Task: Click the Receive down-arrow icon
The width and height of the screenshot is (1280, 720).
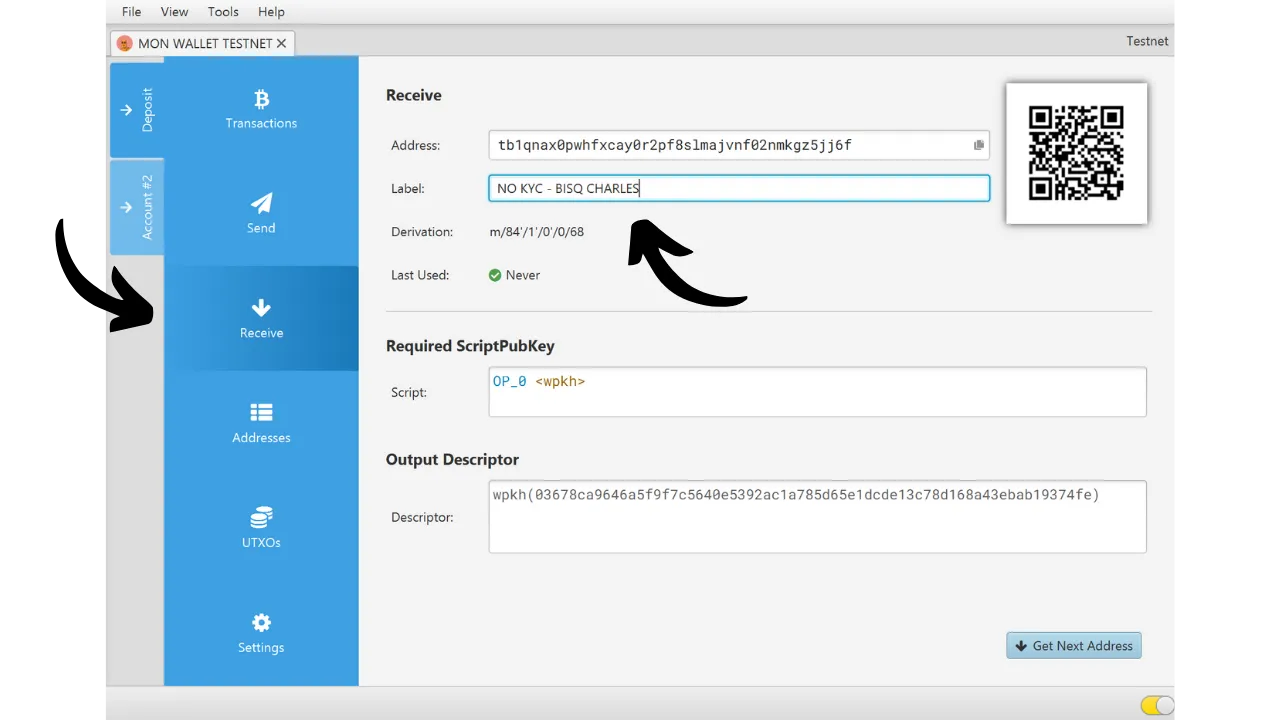Action: (261, 308)
